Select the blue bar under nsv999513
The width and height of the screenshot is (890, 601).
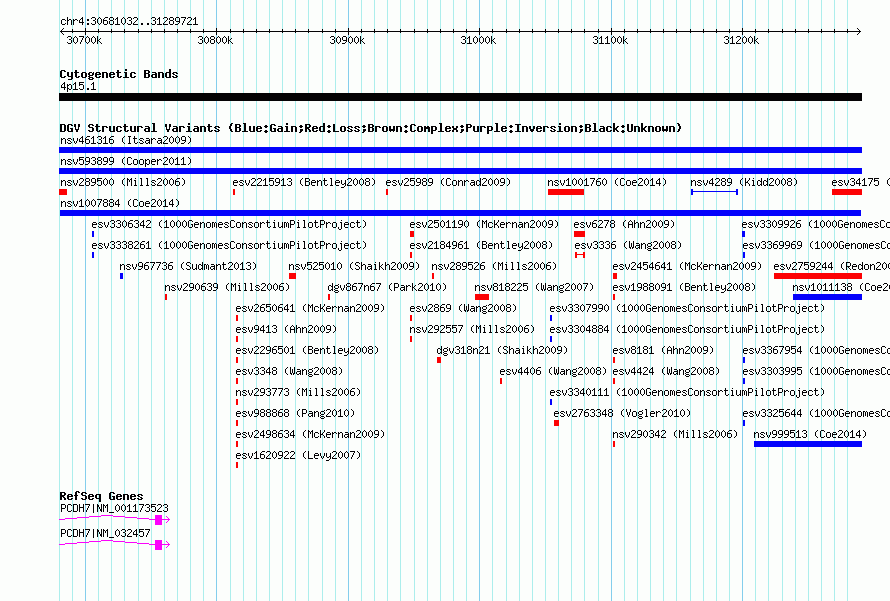[x=808, y=444]
